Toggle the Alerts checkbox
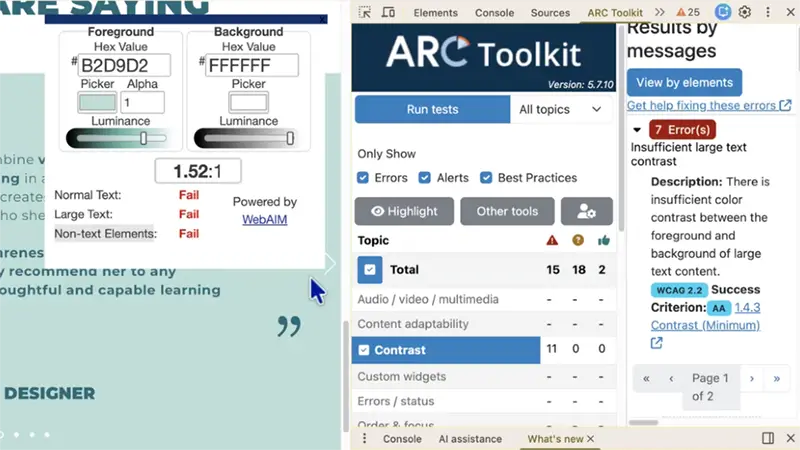Image resolution: width=800 pixels, height=450 pixels. 424,178
